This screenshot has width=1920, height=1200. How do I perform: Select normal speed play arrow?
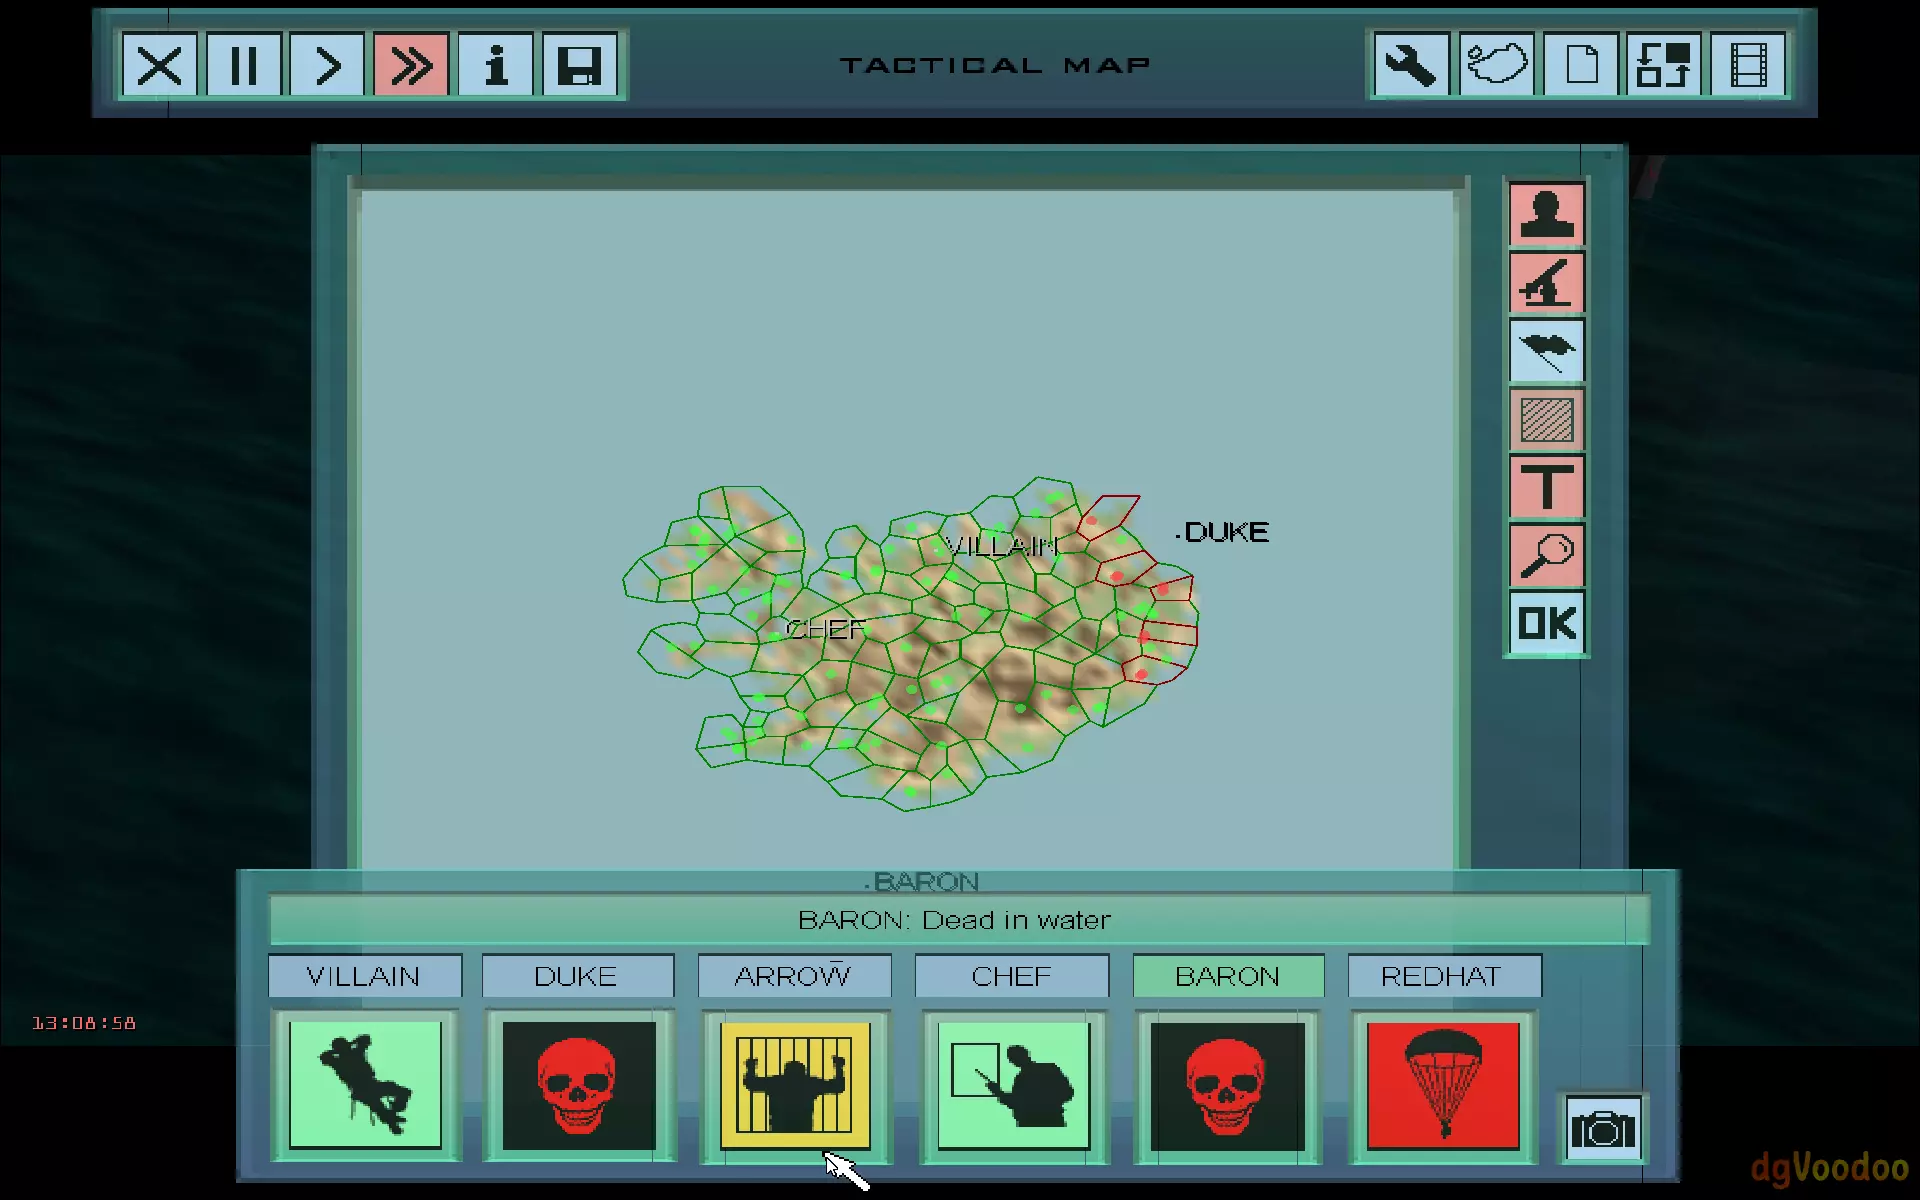[327, 66]
